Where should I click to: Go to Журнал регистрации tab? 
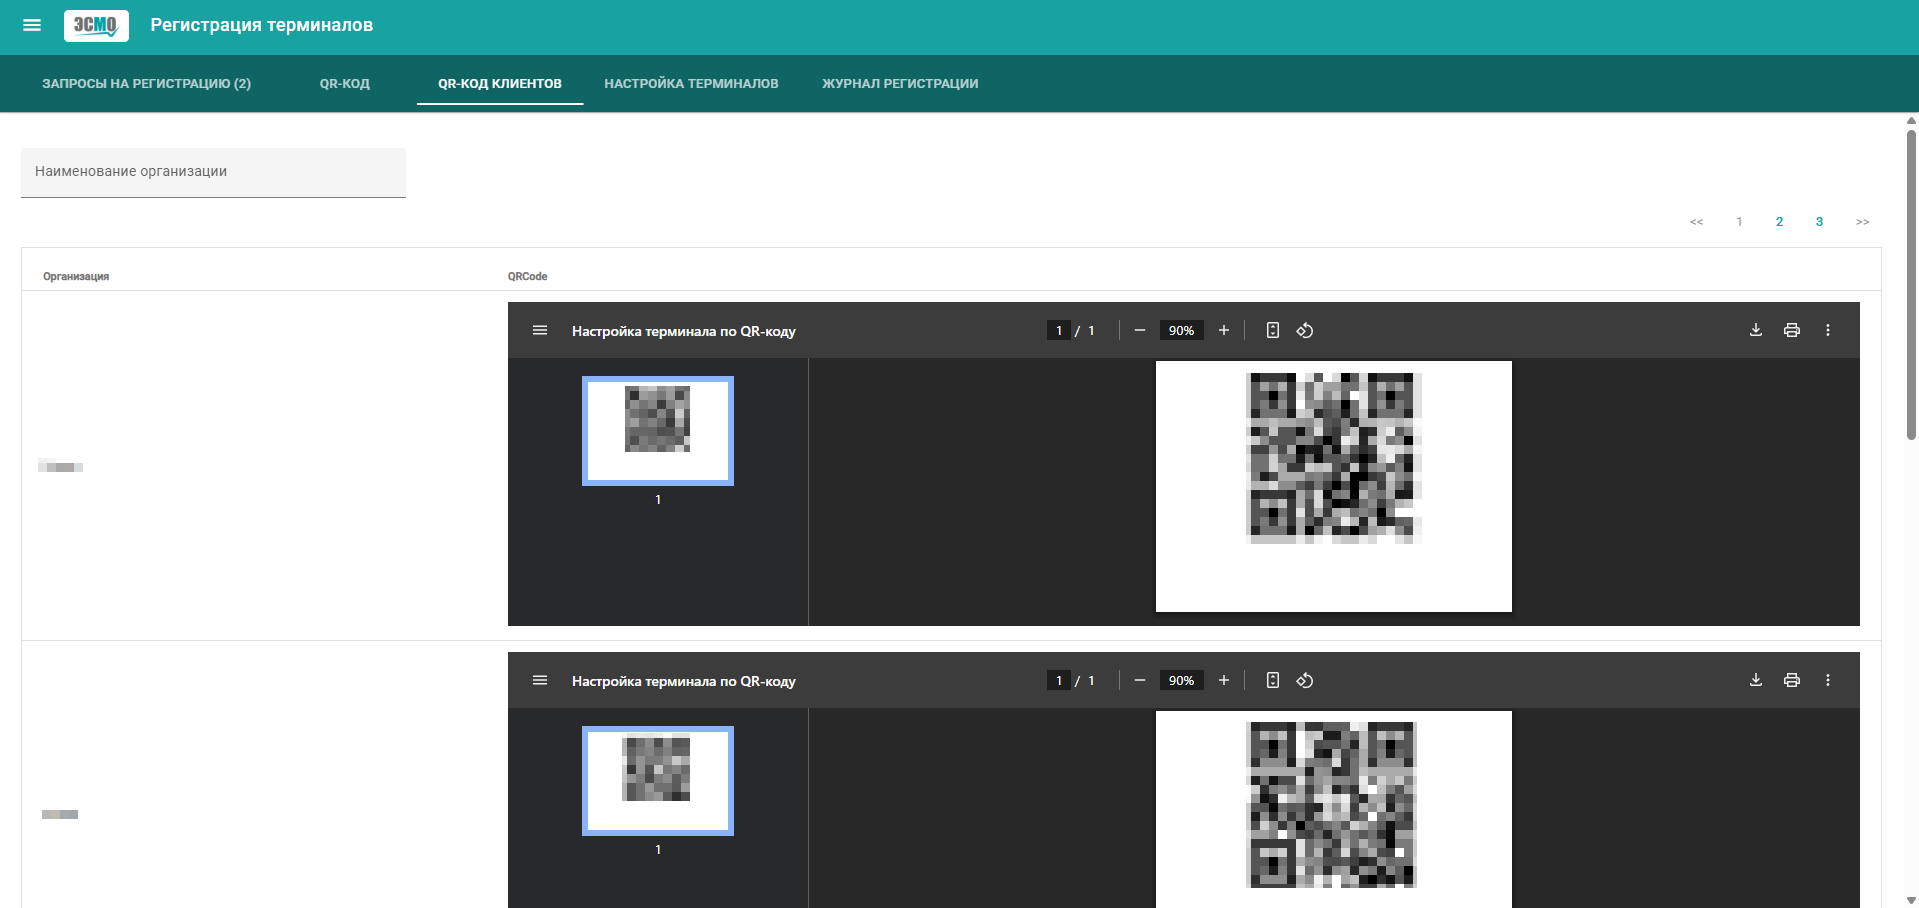click(900, 84)
